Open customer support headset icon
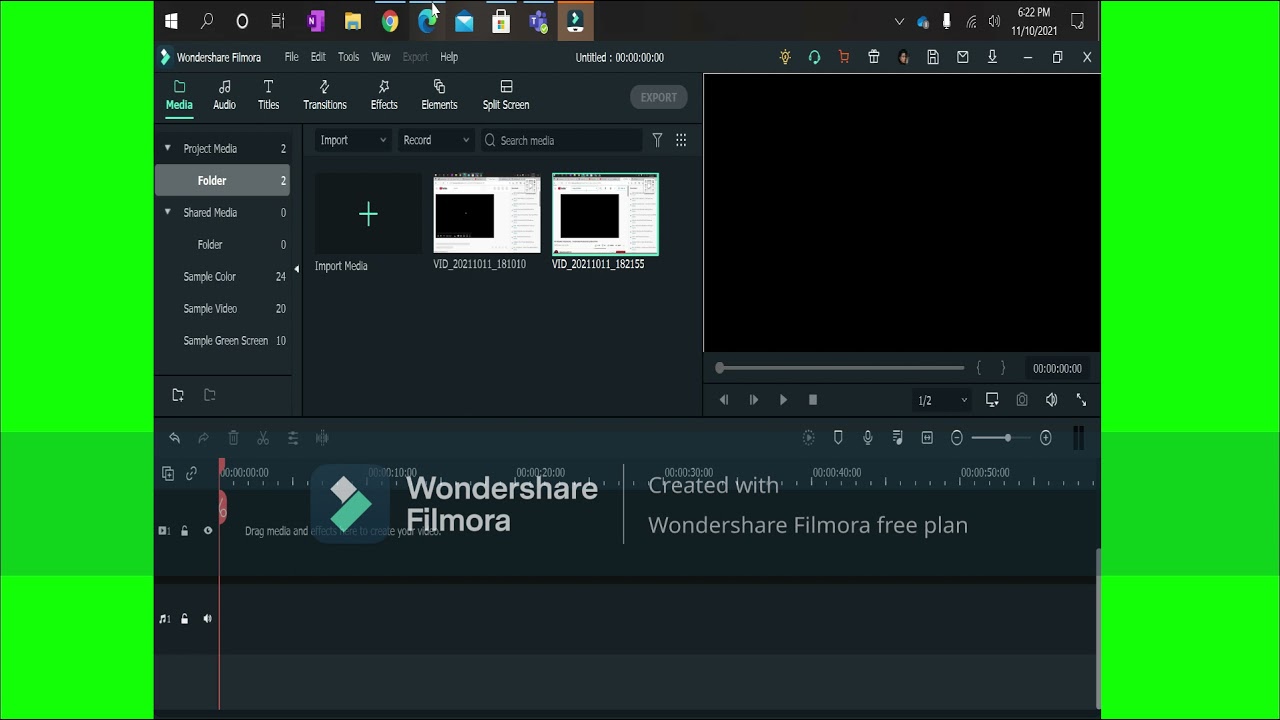This screenshot has width=1280, height=720. click(x=814, y=57)
